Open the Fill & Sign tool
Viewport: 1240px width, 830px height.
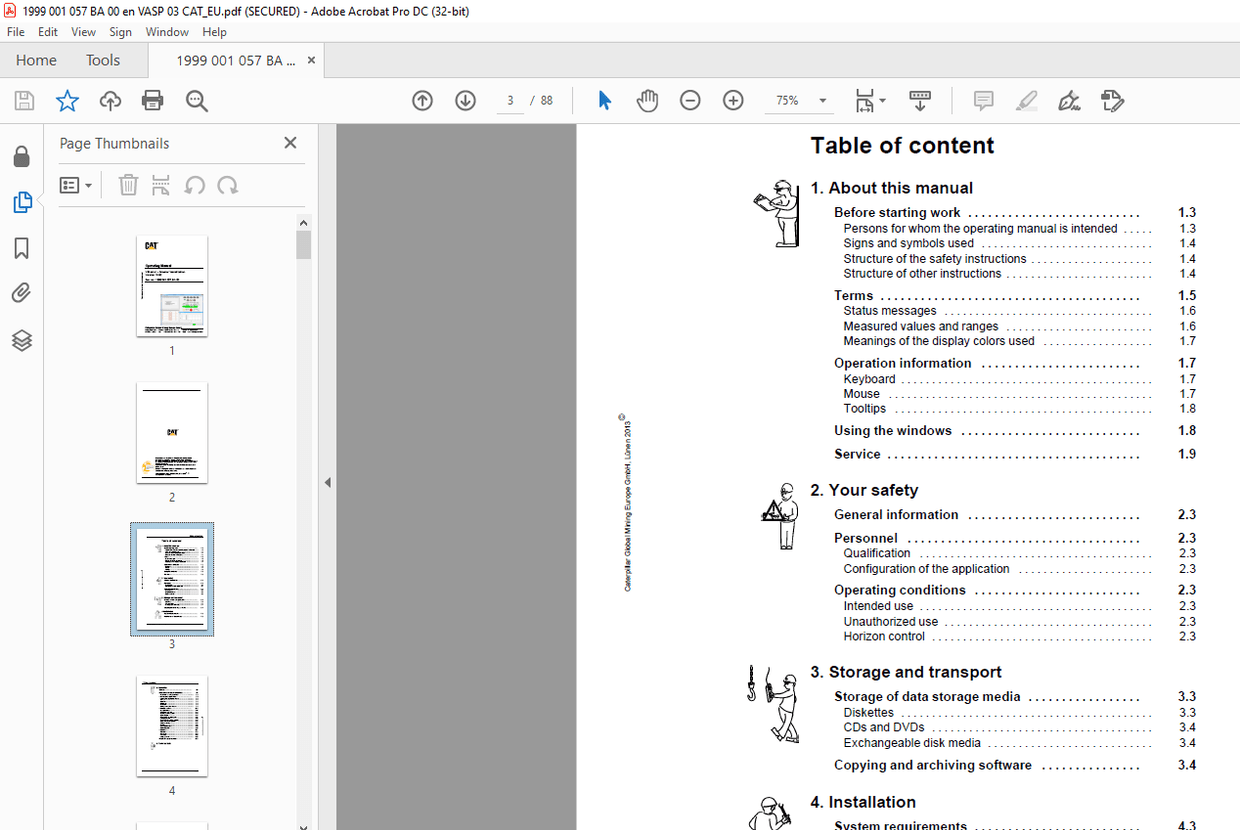(1113, 100)
